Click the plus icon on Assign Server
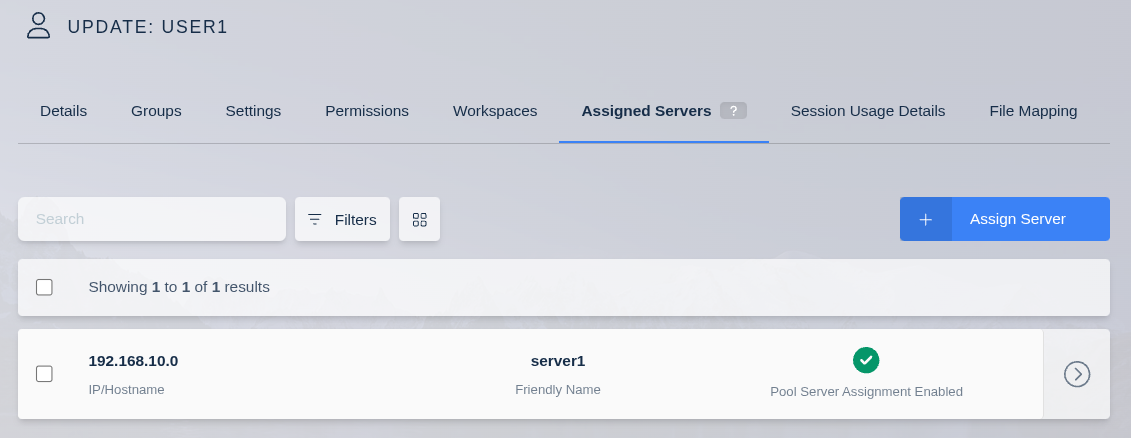The width and height of the screenshot is (1131, 438). click(925, 219)
